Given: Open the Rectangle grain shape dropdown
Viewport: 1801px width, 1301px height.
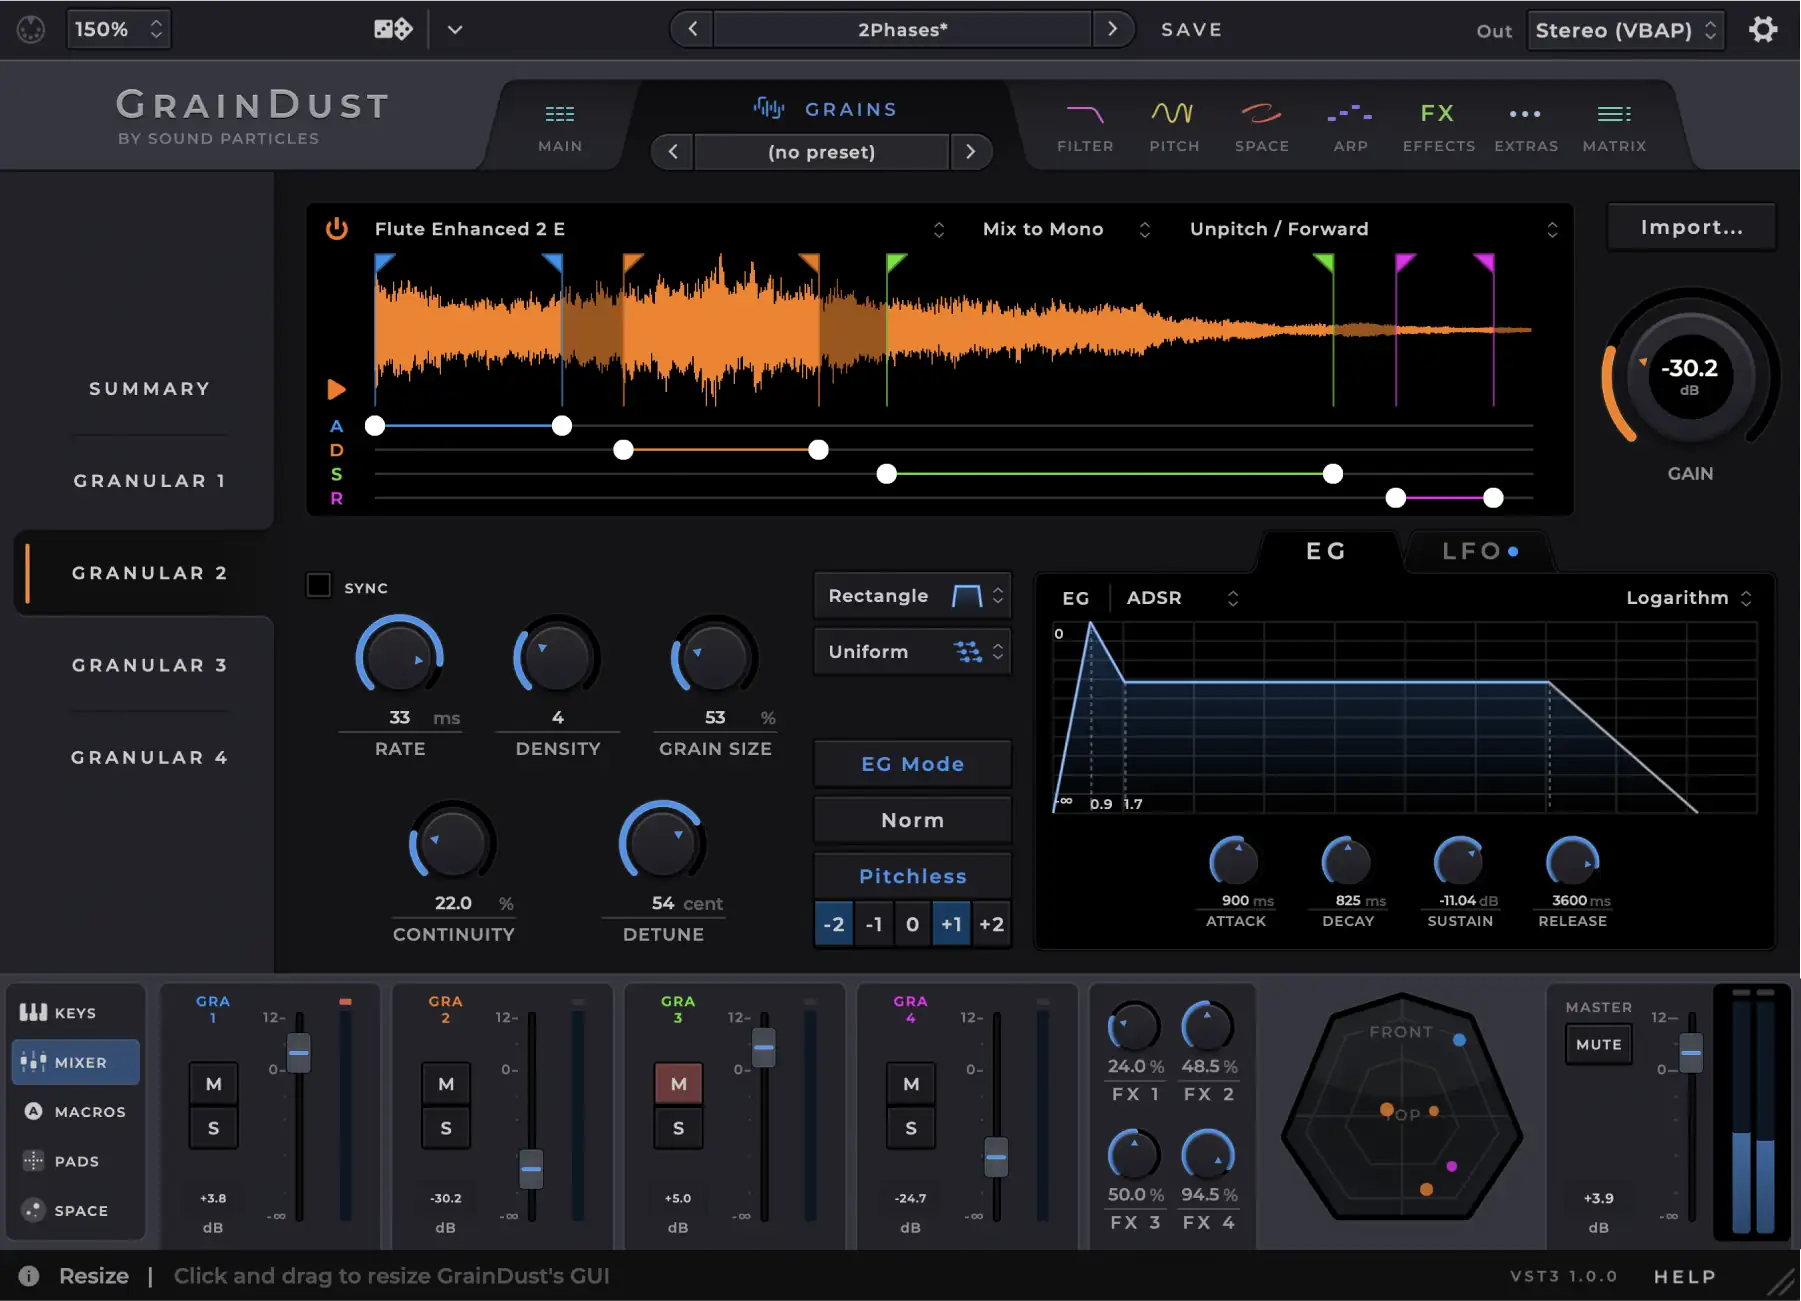Looking at the screenshot, I should pyautogui.click(x=911, y=595).
